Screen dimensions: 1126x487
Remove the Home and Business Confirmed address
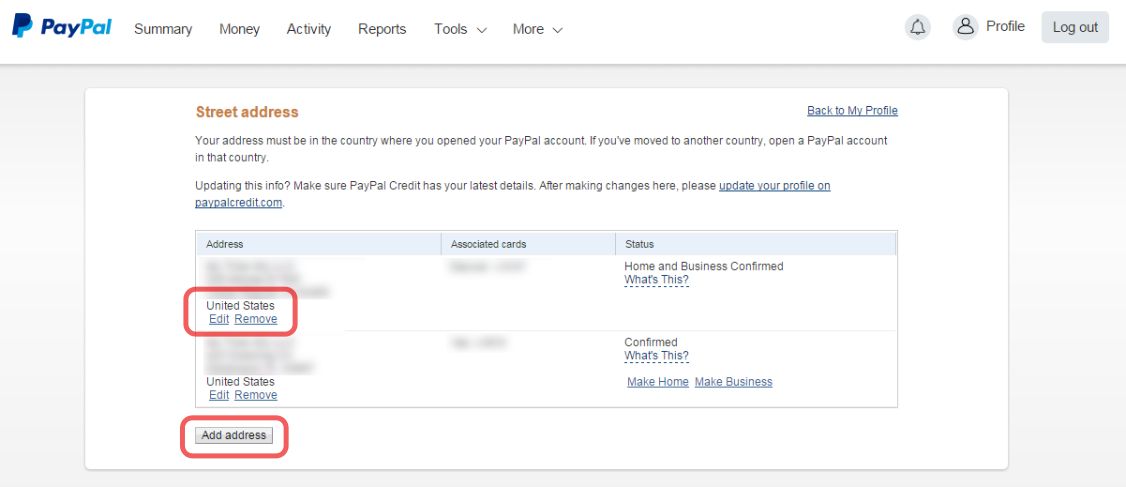click(256, 319)
